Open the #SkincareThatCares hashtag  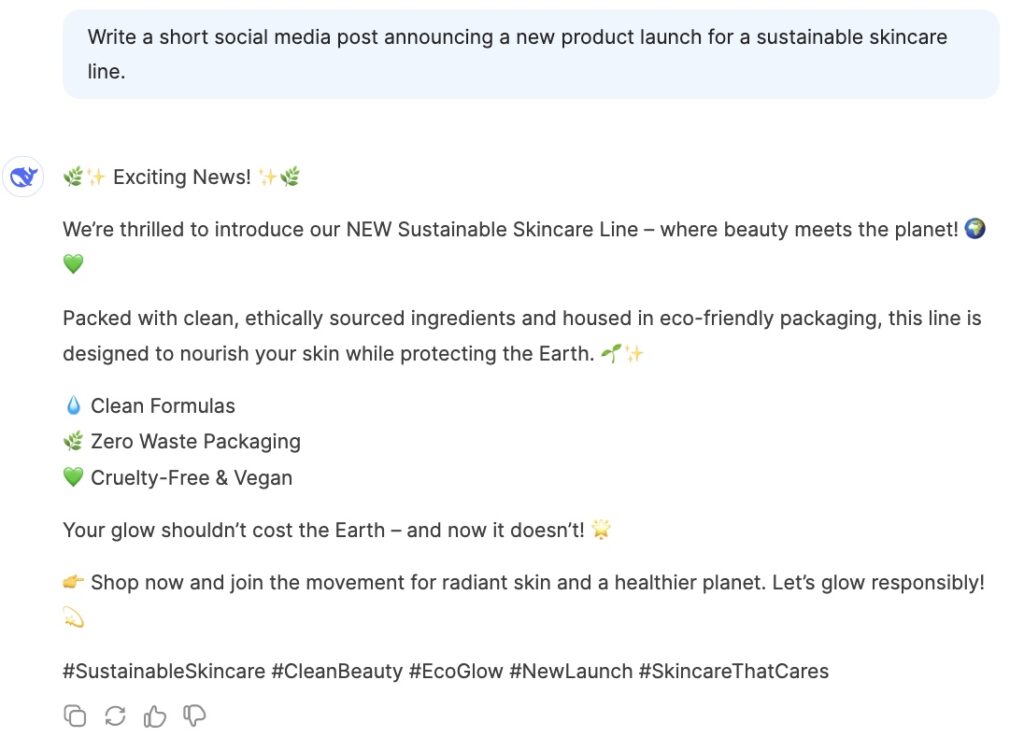pos(734,671)
